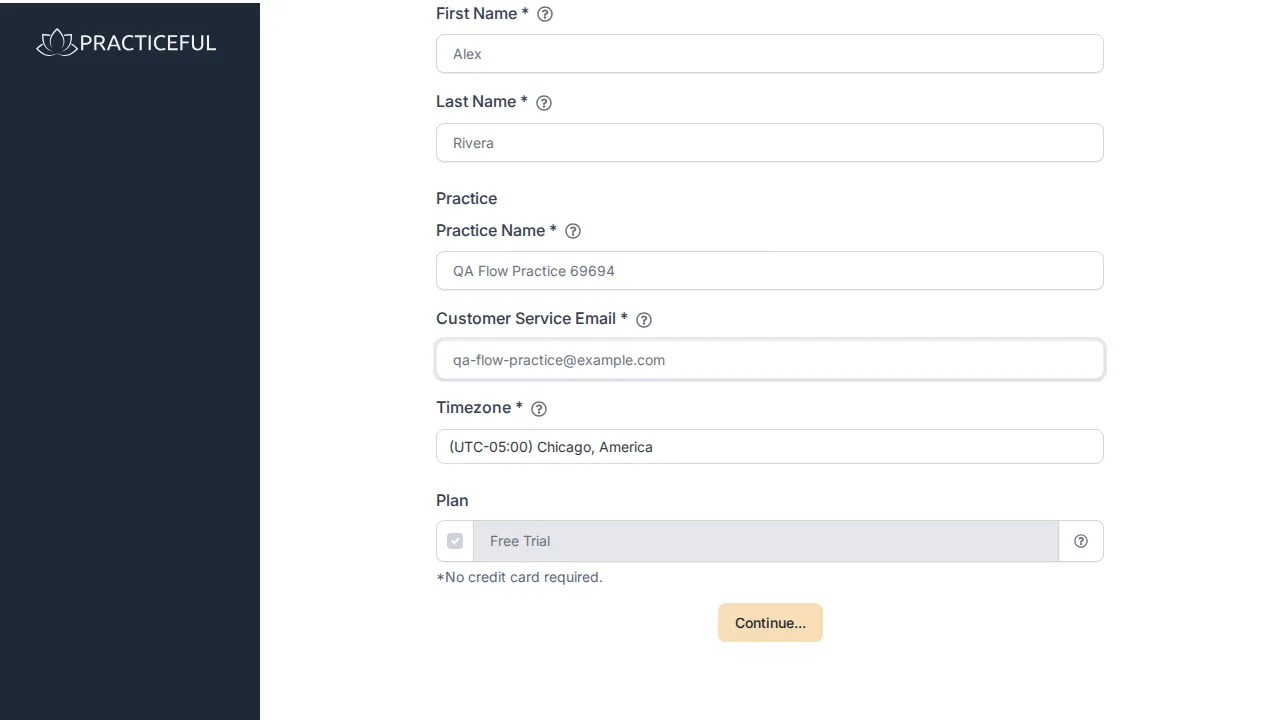Screen dimensions: 1280x720
Task: Open help for Last Name field
Action: point(544,103)
